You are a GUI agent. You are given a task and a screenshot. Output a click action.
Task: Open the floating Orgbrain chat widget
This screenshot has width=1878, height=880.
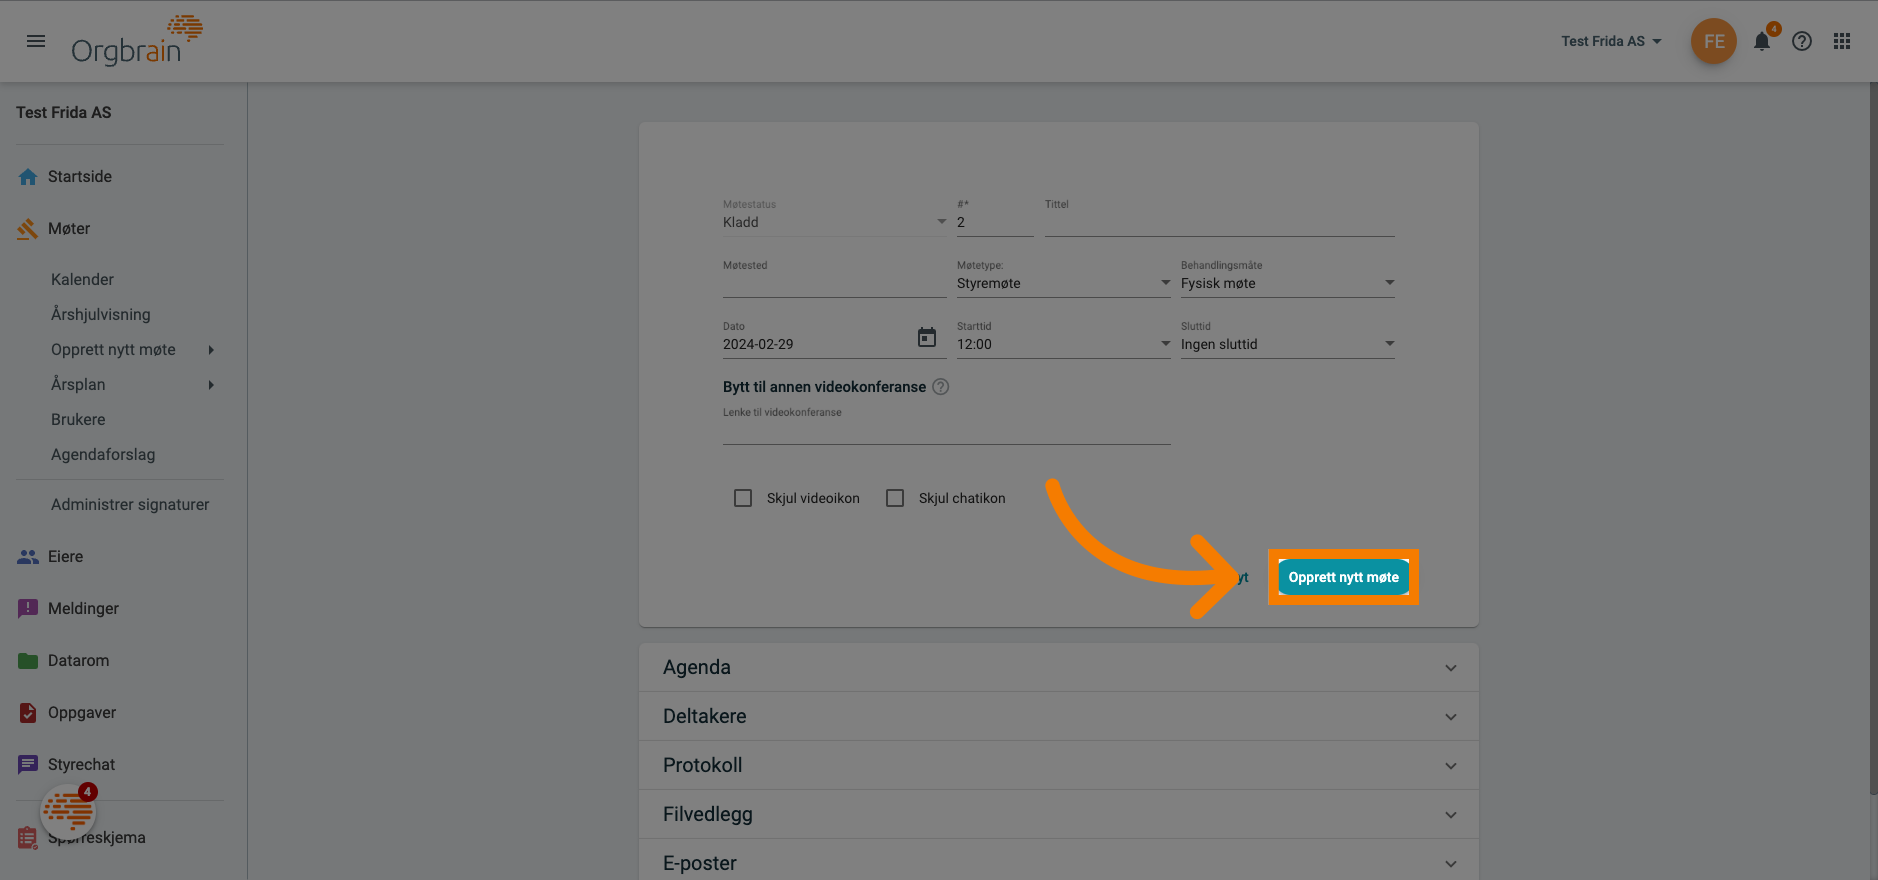coord(68,810)
